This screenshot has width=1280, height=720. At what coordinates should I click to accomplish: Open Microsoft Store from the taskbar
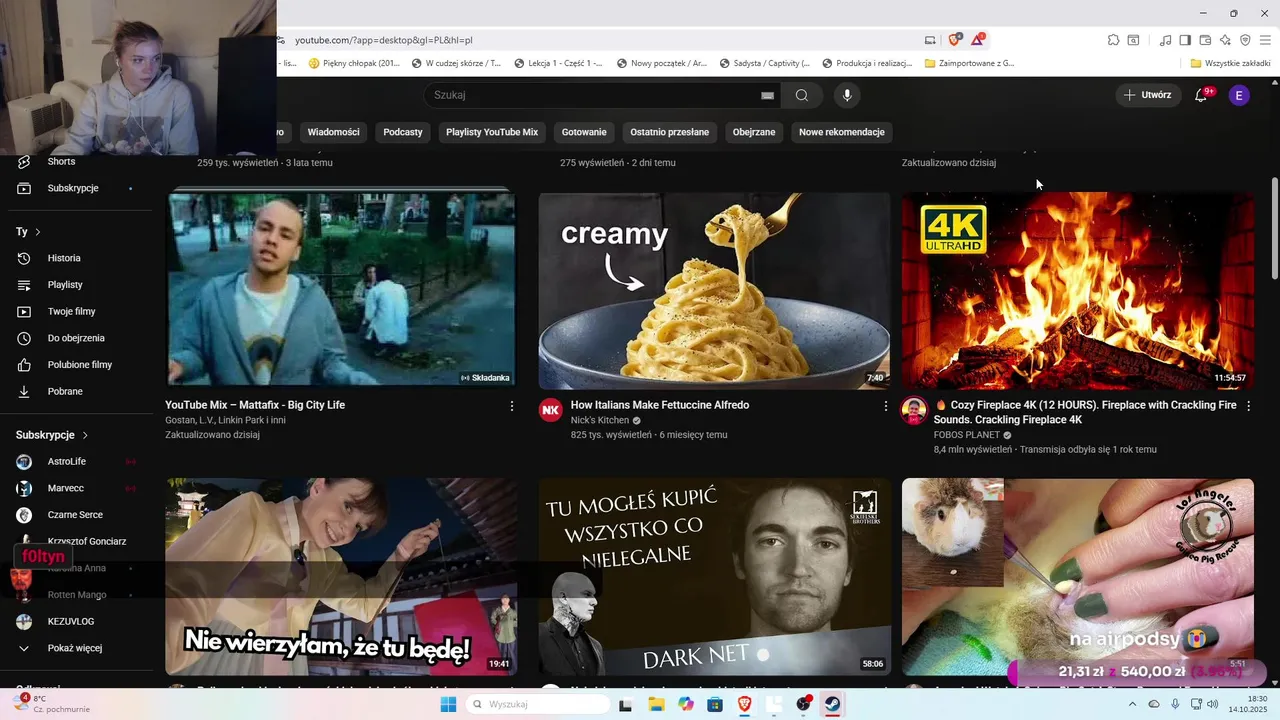coord(715,704)
